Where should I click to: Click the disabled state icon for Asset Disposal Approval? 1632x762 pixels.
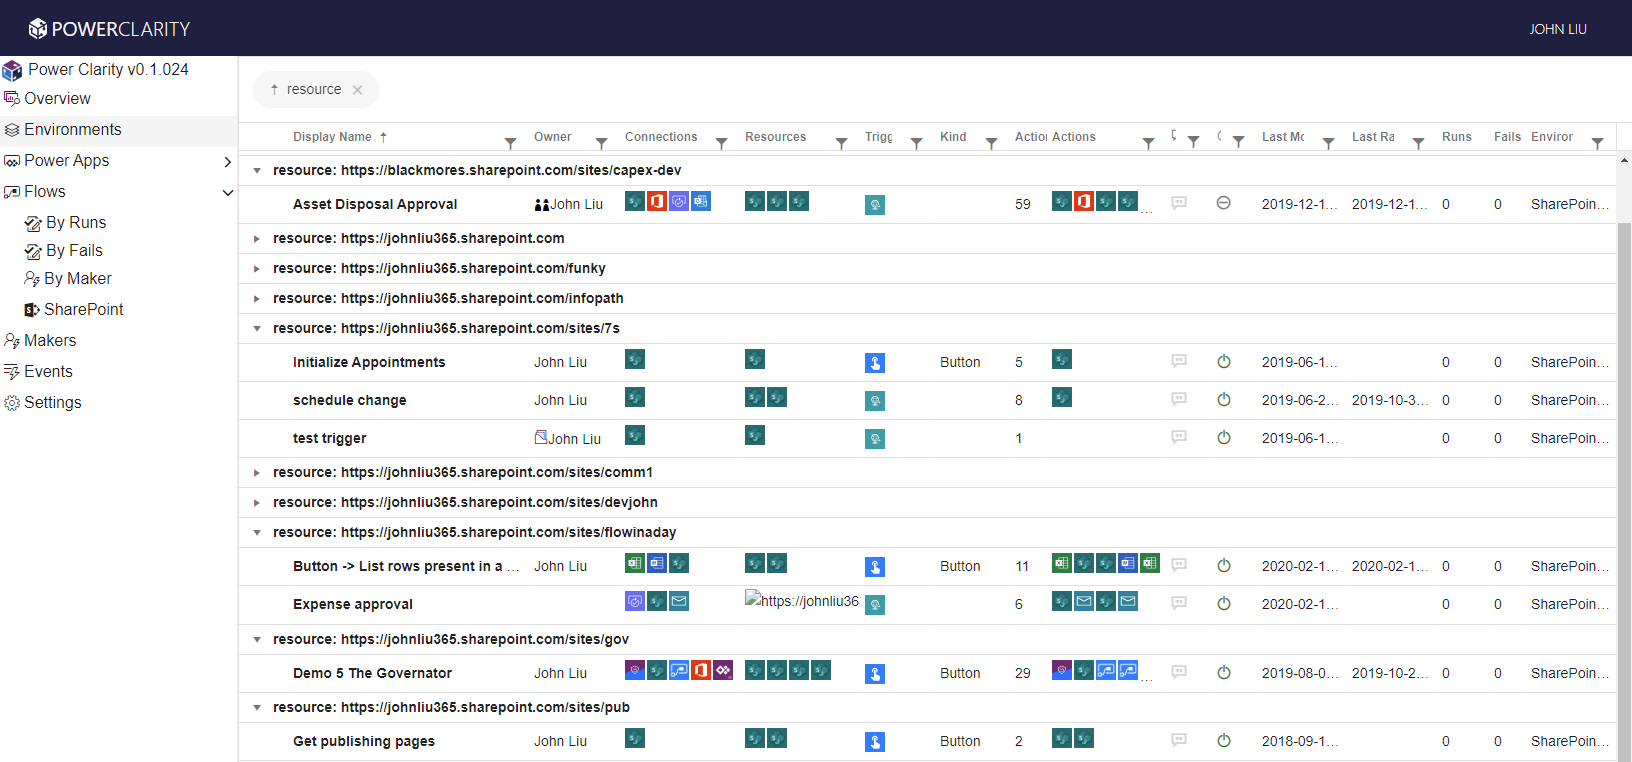coord(1223,203)
